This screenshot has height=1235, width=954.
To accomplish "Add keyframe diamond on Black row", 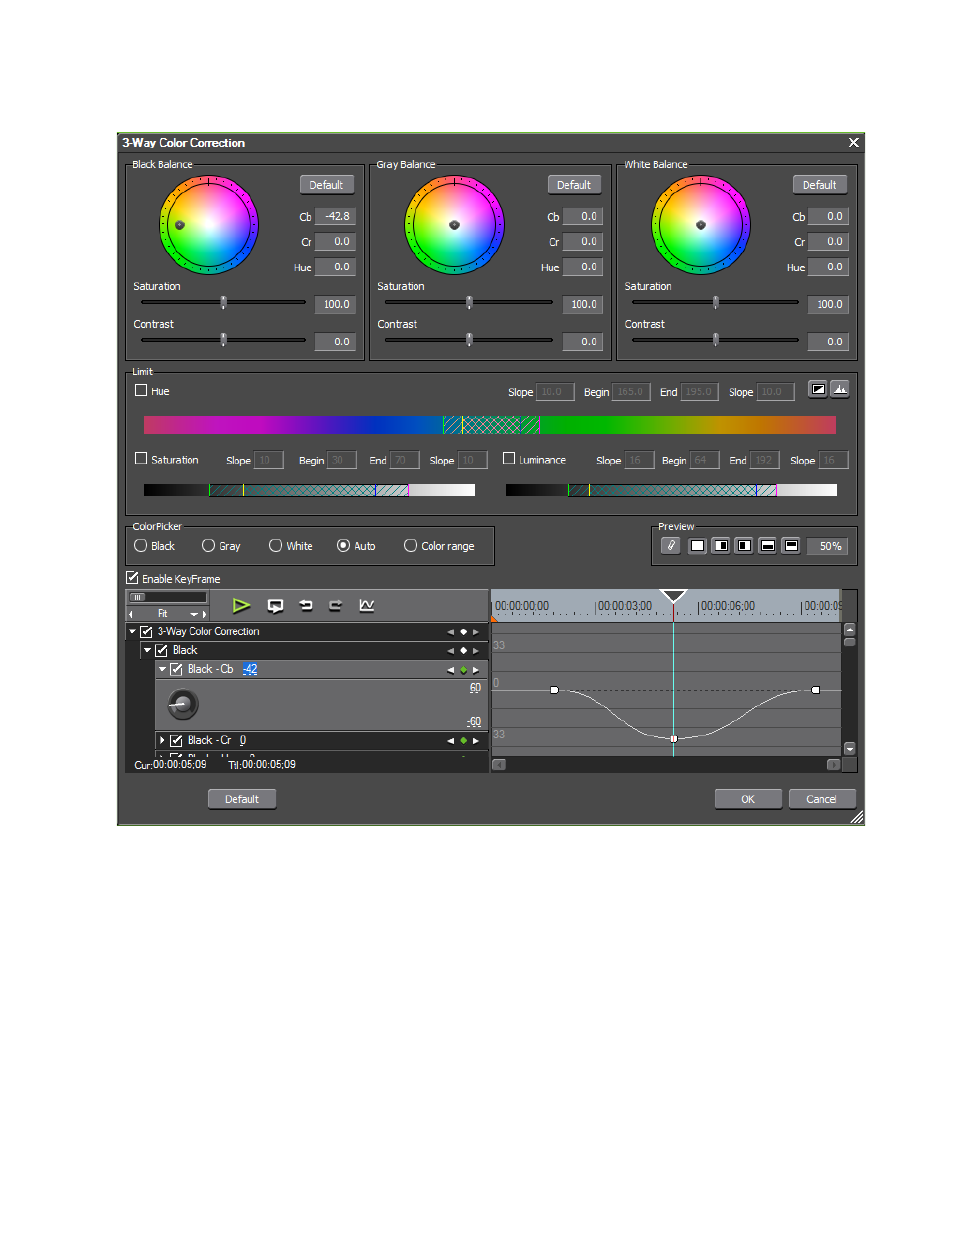I will (463, 651).
